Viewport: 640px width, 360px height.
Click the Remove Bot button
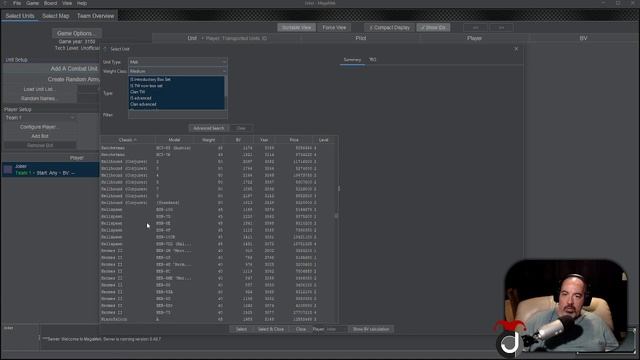pyautogui.click(x=40, y=145)
